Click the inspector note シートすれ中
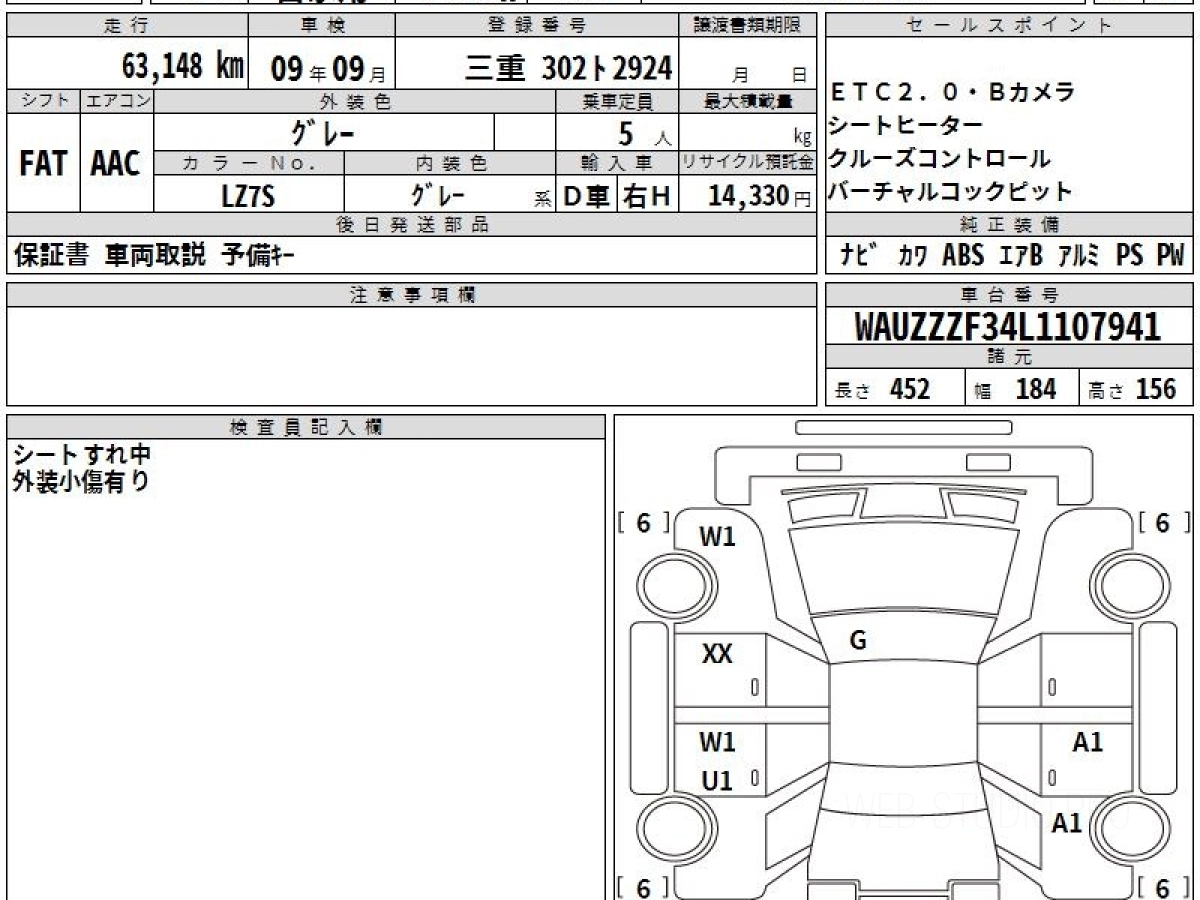Viewport: 1200px width, 900px height. (81, 455)
